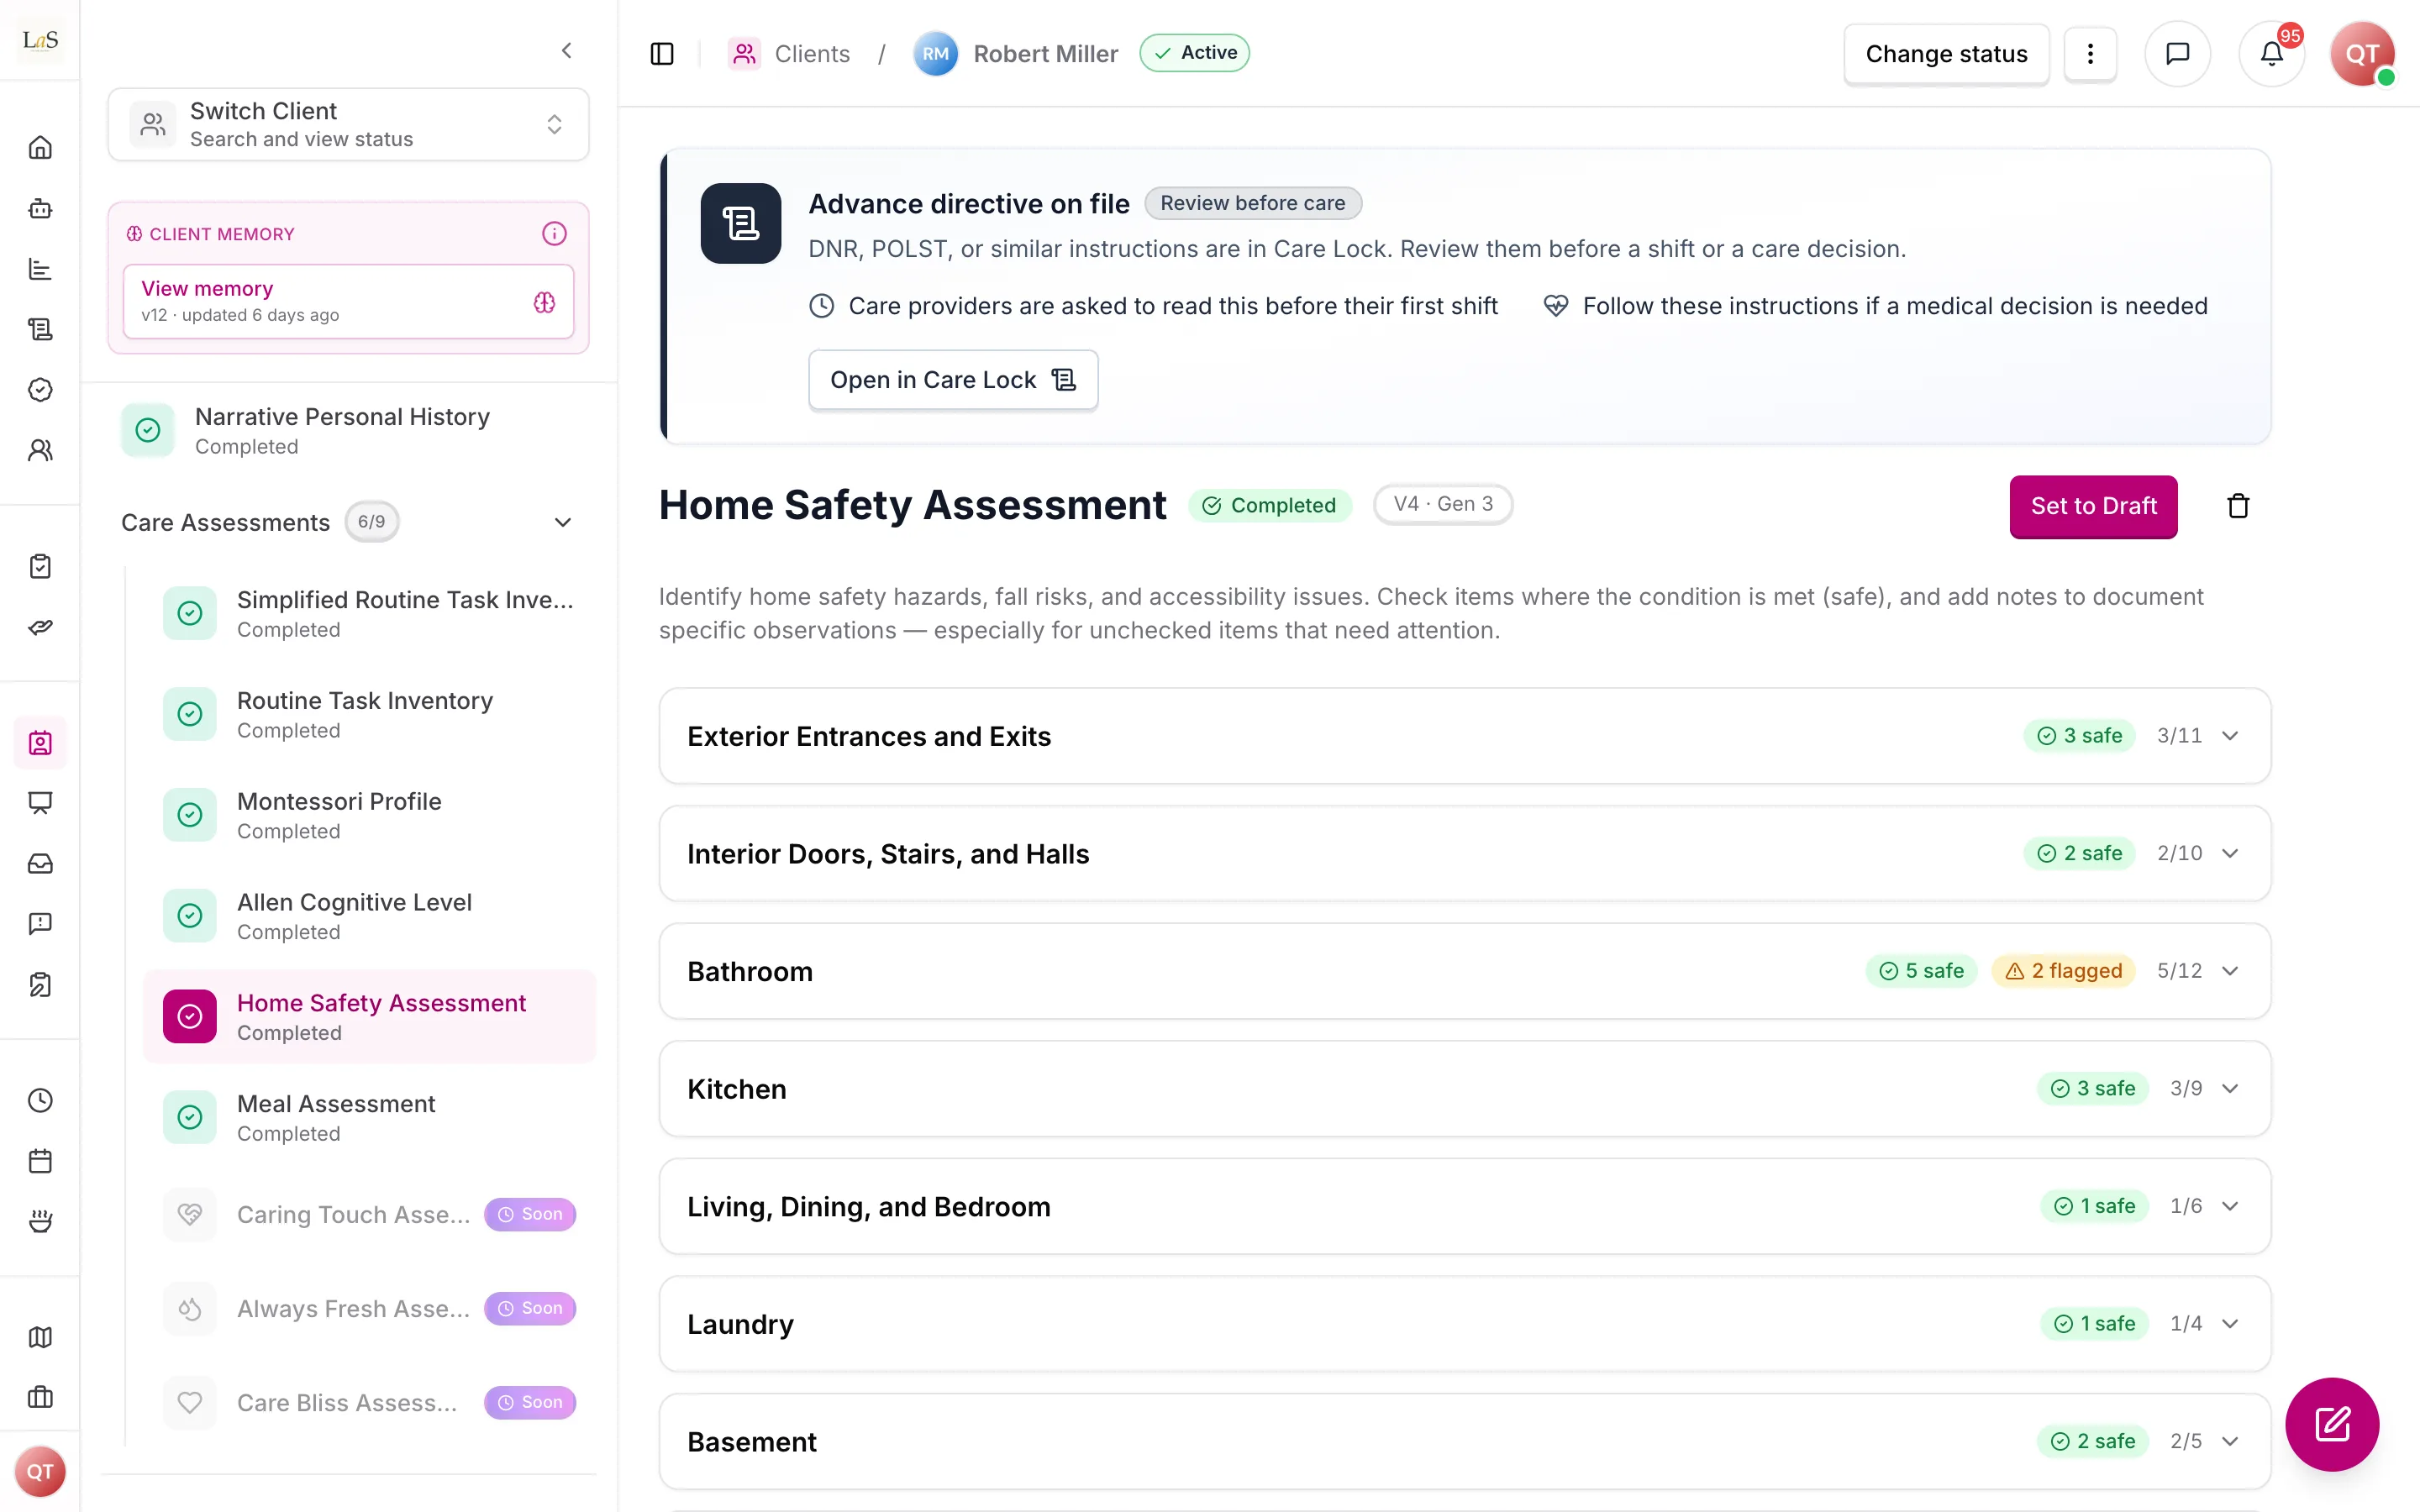The image size is (2420, 1512).
Task: Open the three-dot more options menu
Action: (2090, 54)
